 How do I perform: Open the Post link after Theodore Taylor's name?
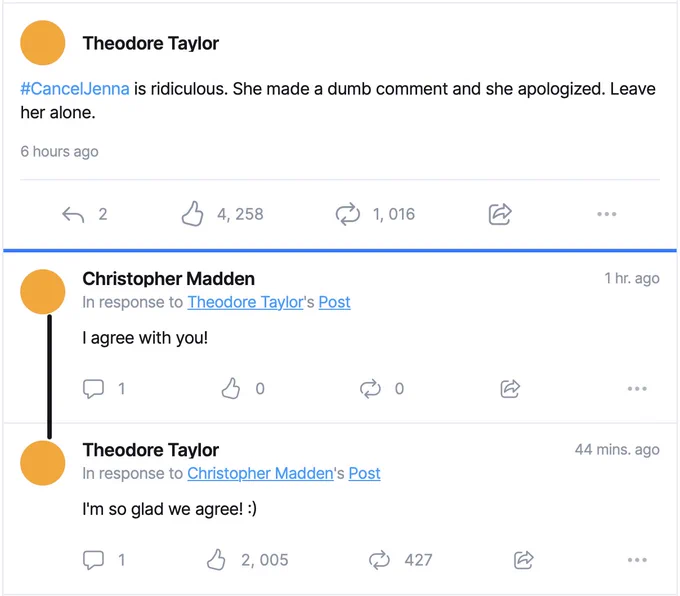point(334,302)
